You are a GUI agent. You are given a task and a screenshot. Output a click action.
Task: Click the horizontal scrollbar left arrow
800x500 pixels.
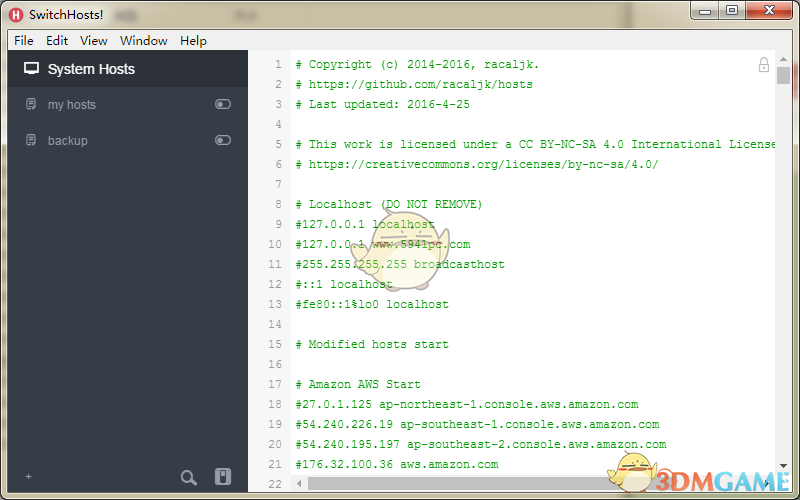(299, 483)
